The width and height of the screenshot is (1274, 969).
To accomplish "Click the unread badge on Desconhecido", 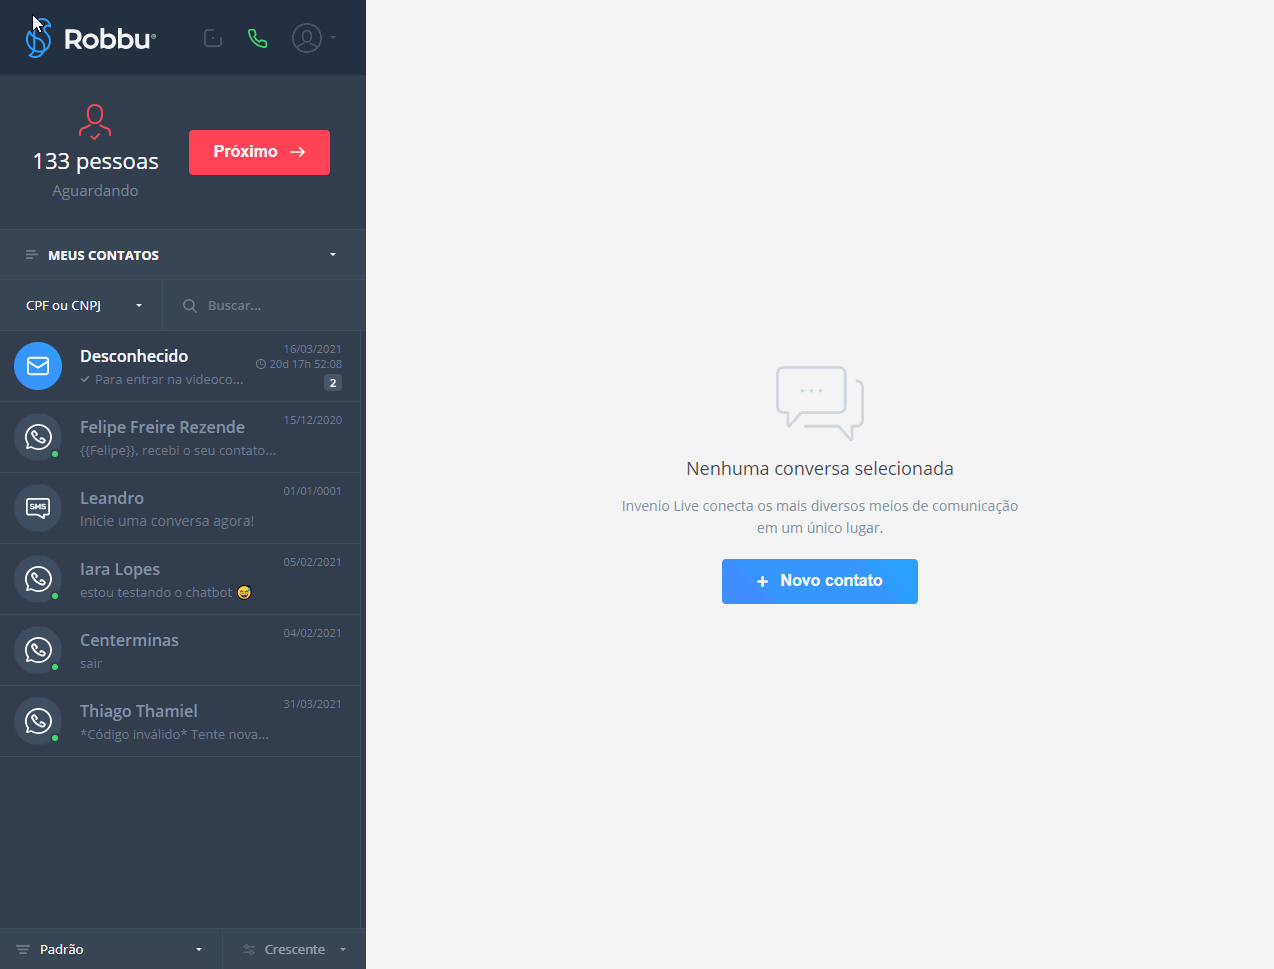I will pyautogui.click(x=333, y=383).
